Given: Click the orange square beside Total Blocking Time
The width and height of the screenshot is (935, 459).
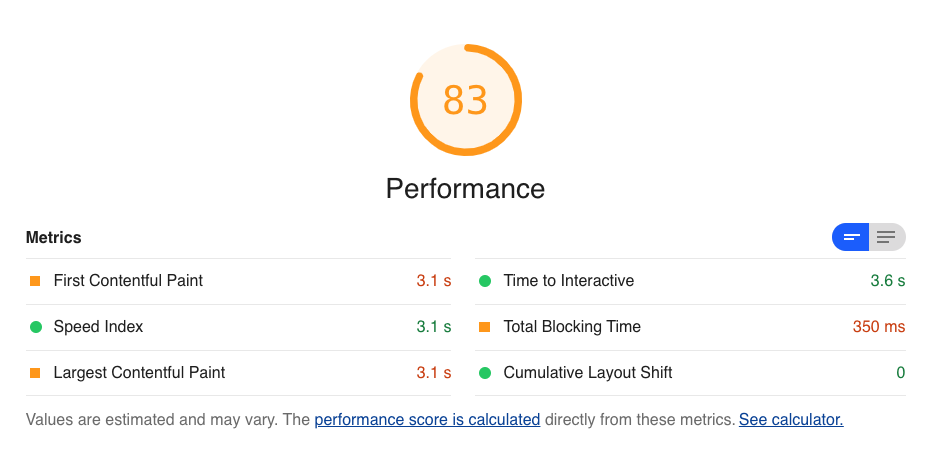Looking at the screenshot, I should (x=485, y=327).
